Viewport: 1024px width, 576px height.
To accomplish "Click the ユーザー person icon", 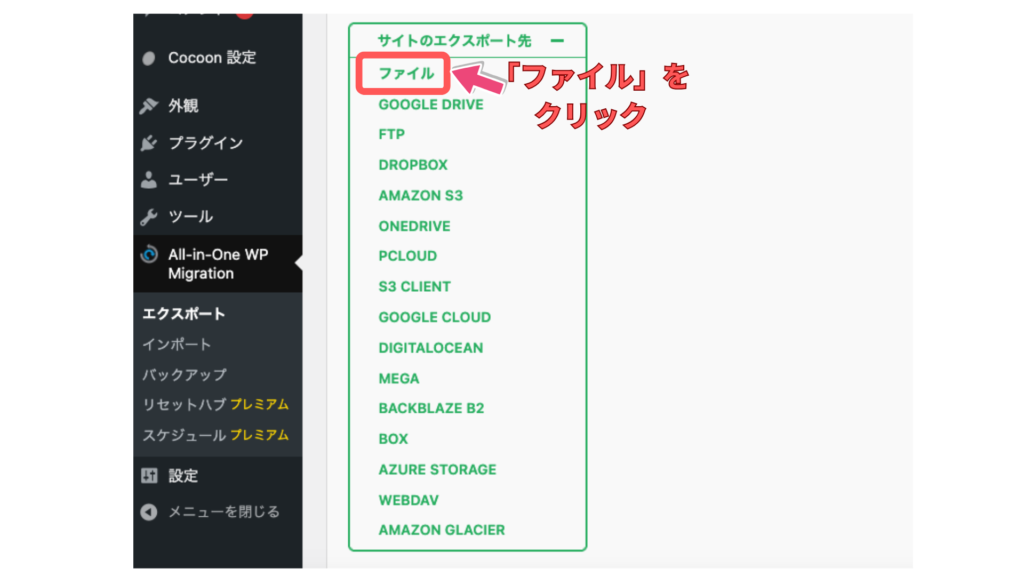I will (x=149, y=180).
